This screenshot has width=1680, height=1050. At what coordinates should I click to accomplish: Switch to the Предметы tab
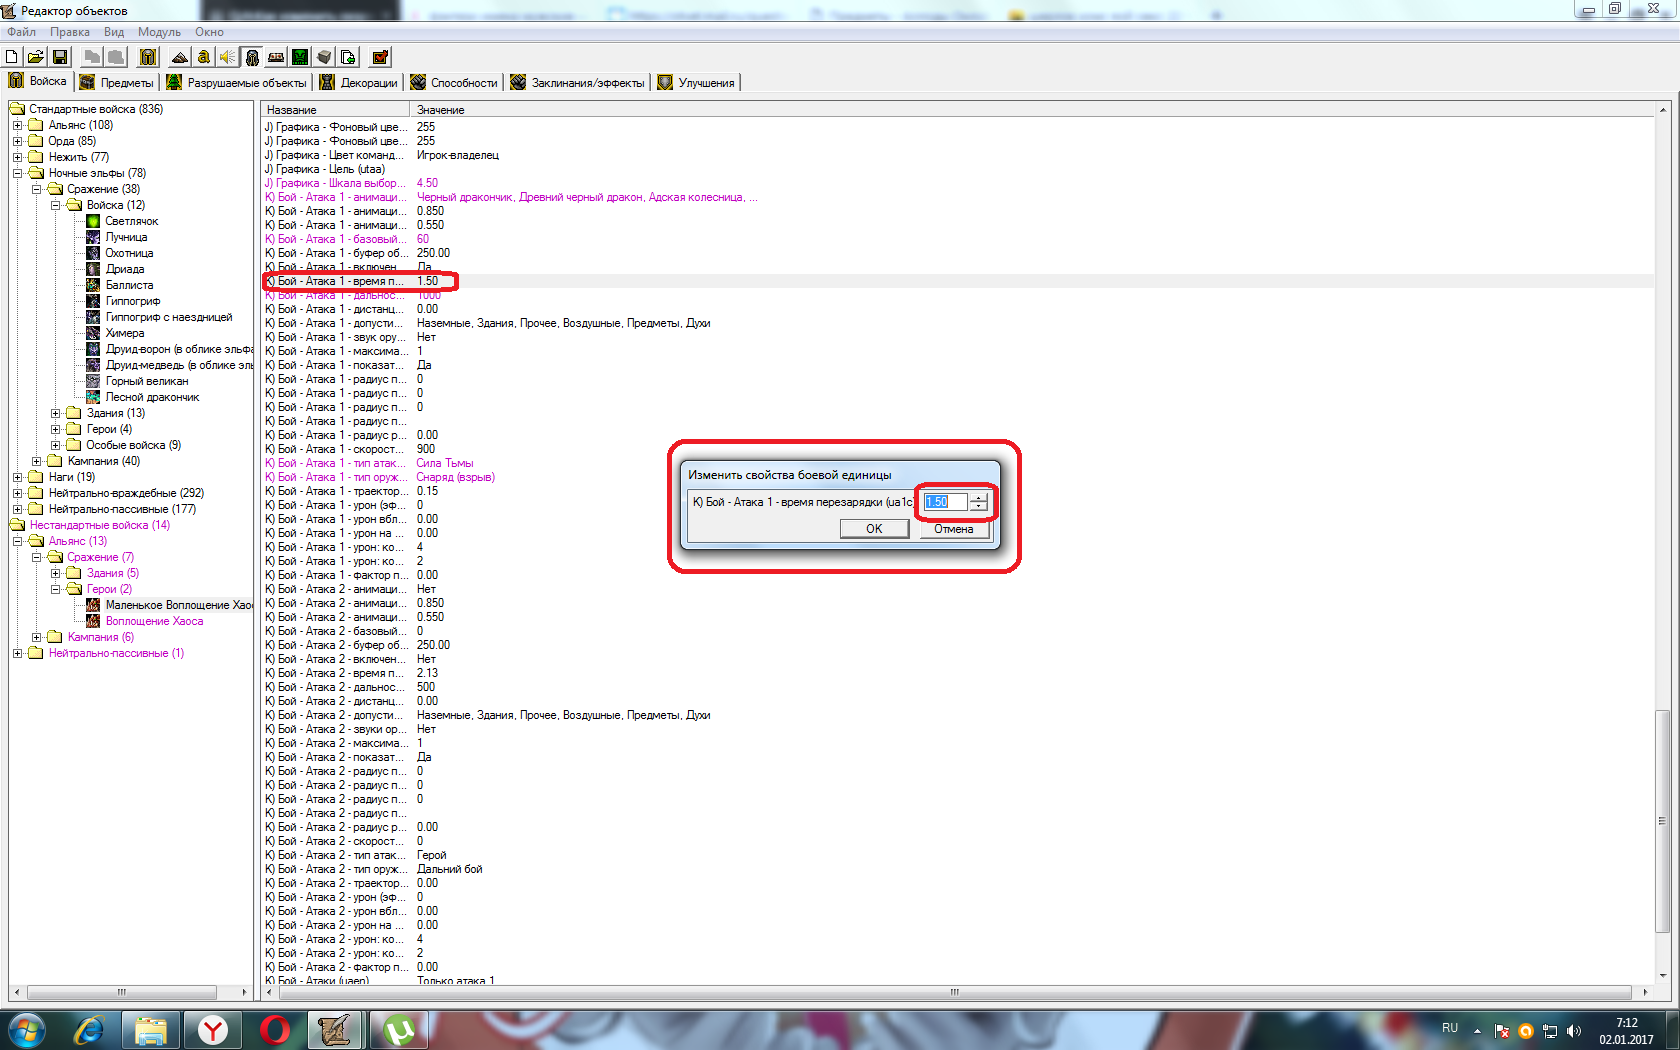click(117, 82)
